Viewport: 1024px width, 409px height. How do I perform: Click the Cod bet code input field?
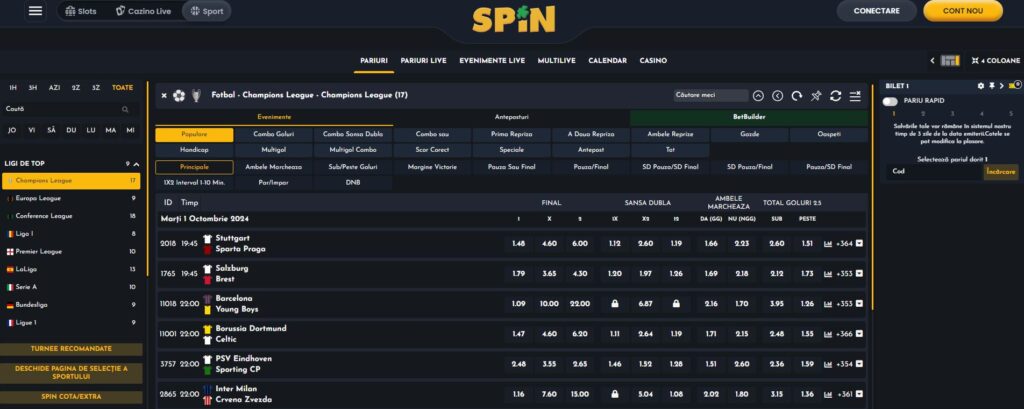(x=935, y=172)
